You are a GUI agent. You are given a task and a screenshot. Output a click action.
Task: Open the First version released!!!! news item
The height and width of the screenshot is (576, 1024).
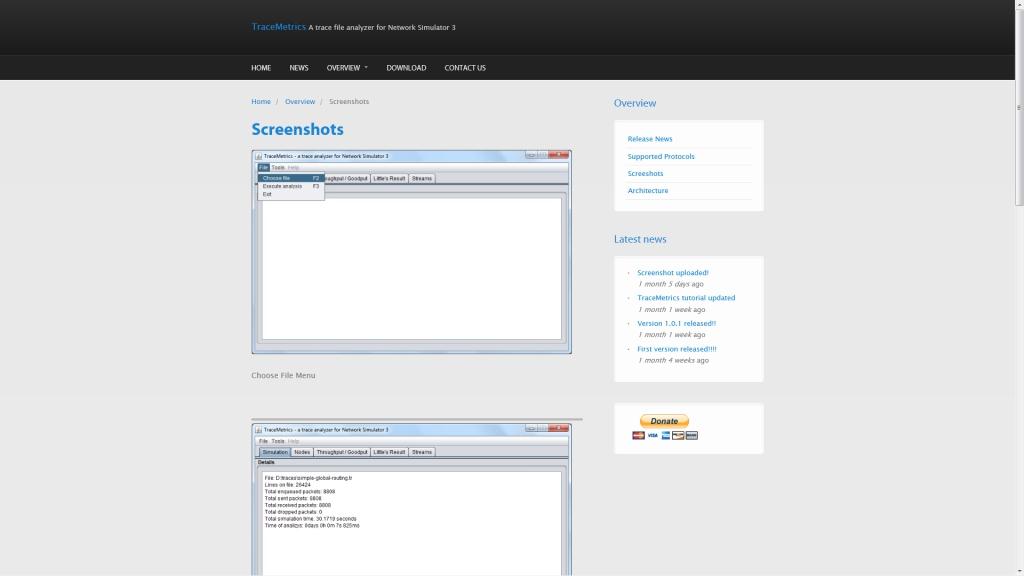677,349
